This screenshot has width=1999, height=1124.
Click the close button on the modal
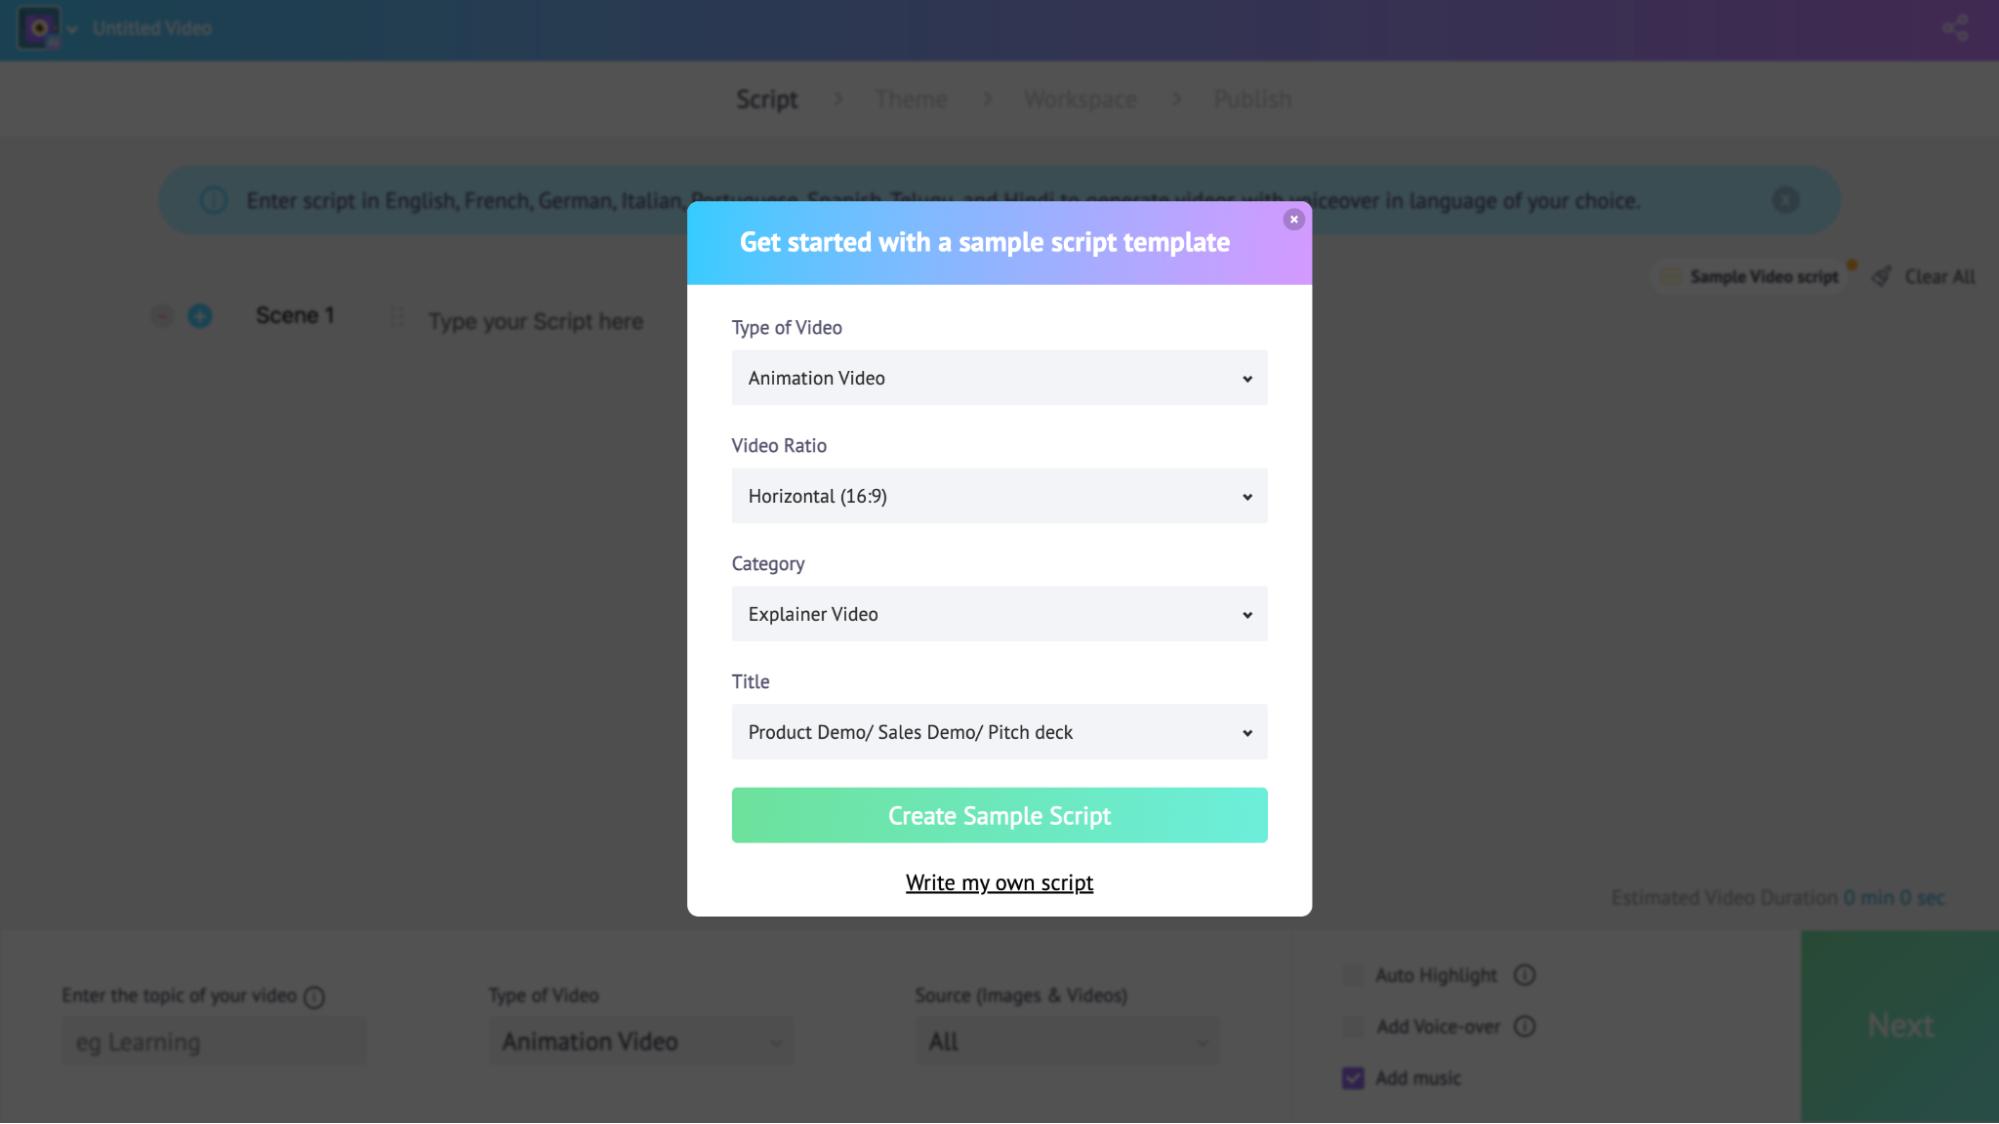[x=1293, y=220]
